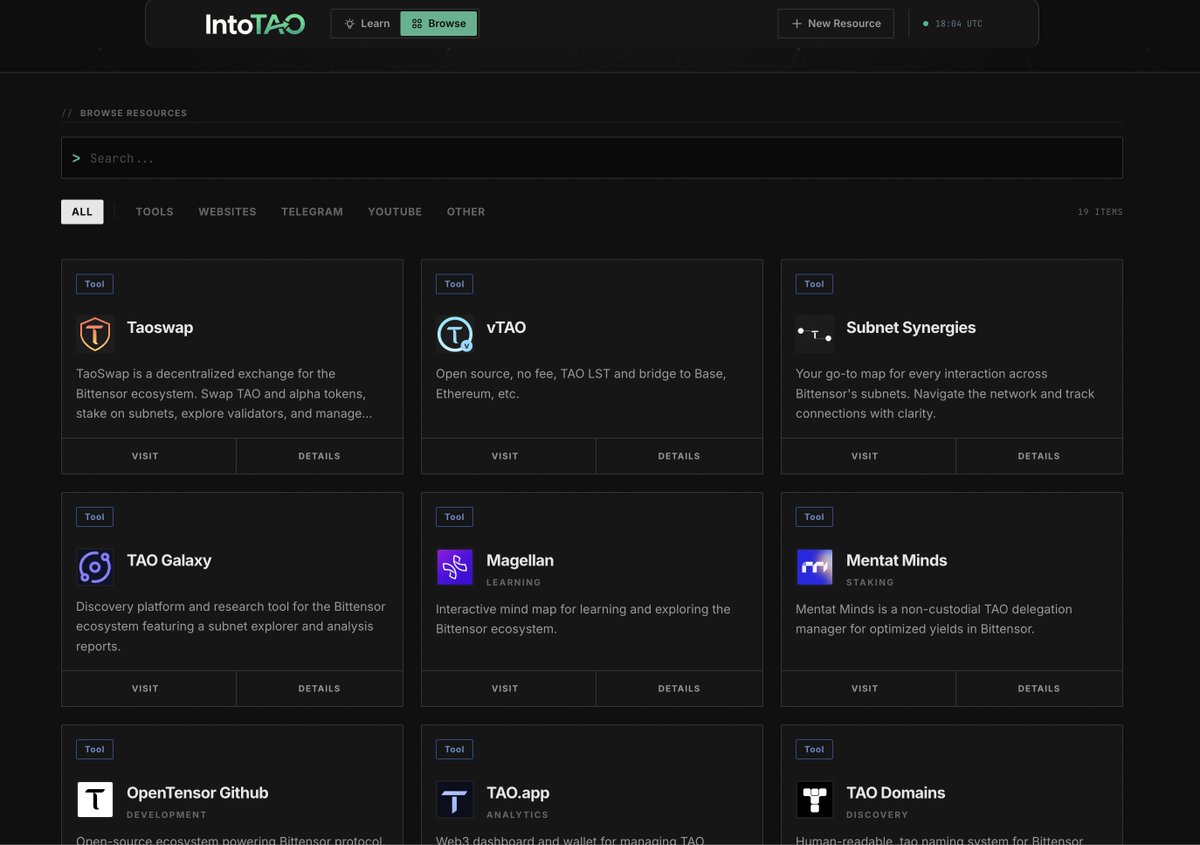
Task: Select the ALL filter tab
Action: (82, 212)
